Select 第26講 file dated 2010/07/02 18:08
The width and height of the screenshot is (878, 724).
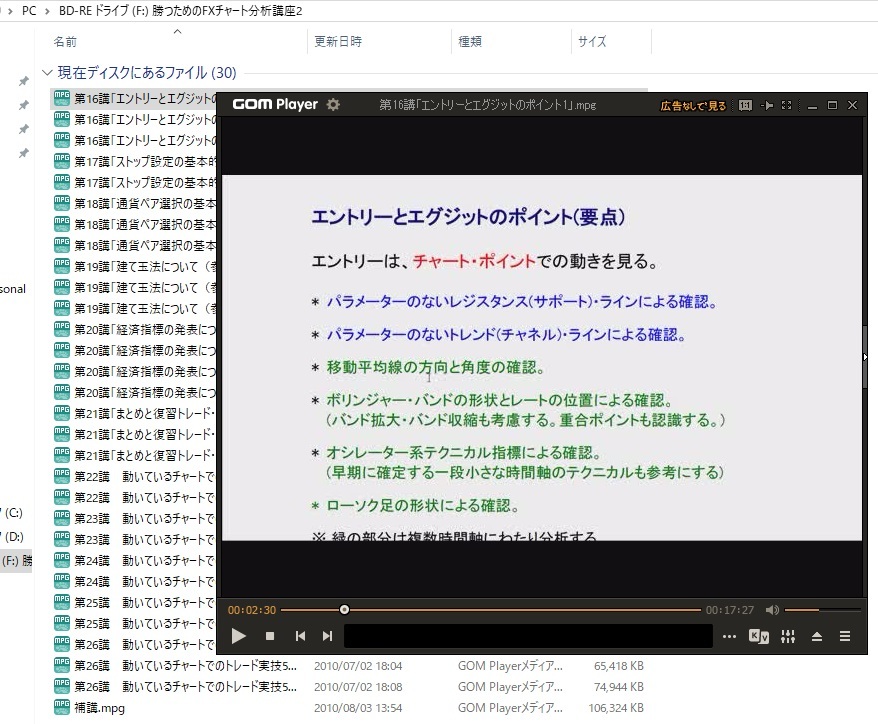coord(185,686)
